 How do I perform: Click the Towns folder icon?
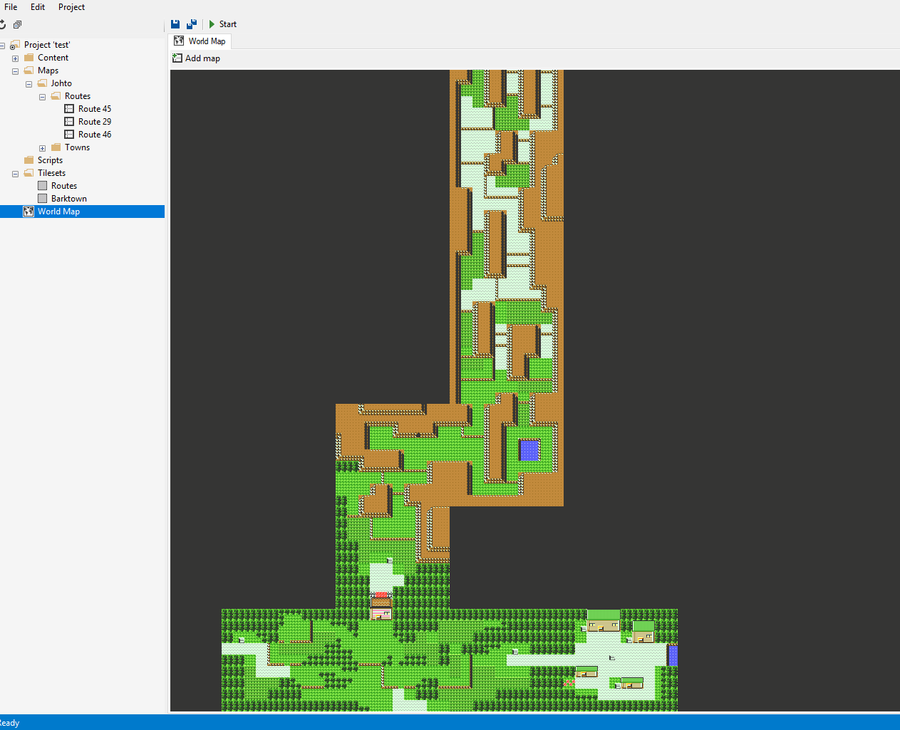56,147
